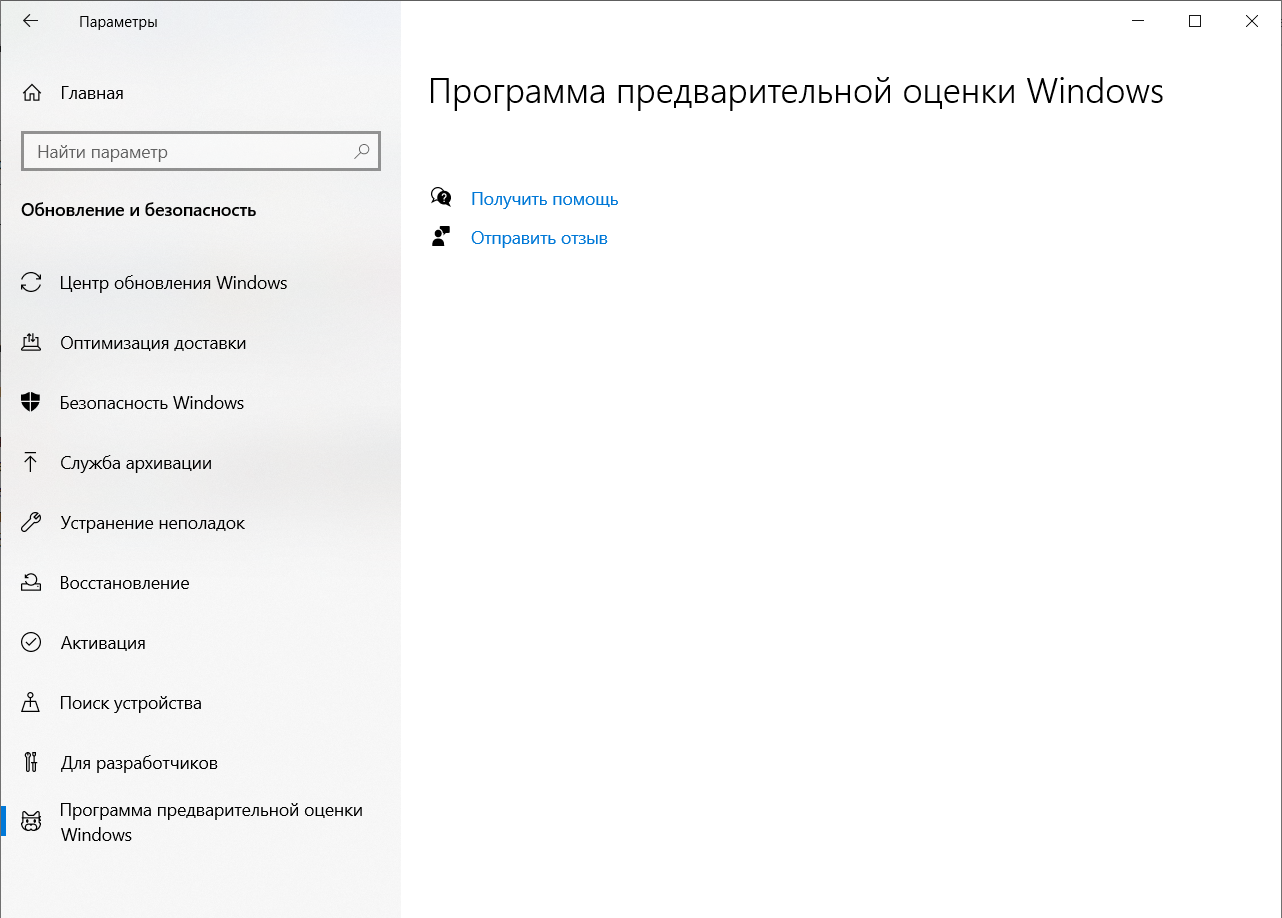Viewport: 1282px width, 918px height.
Task: Click the Windows Update refresh icon
Action: [31, 283]
